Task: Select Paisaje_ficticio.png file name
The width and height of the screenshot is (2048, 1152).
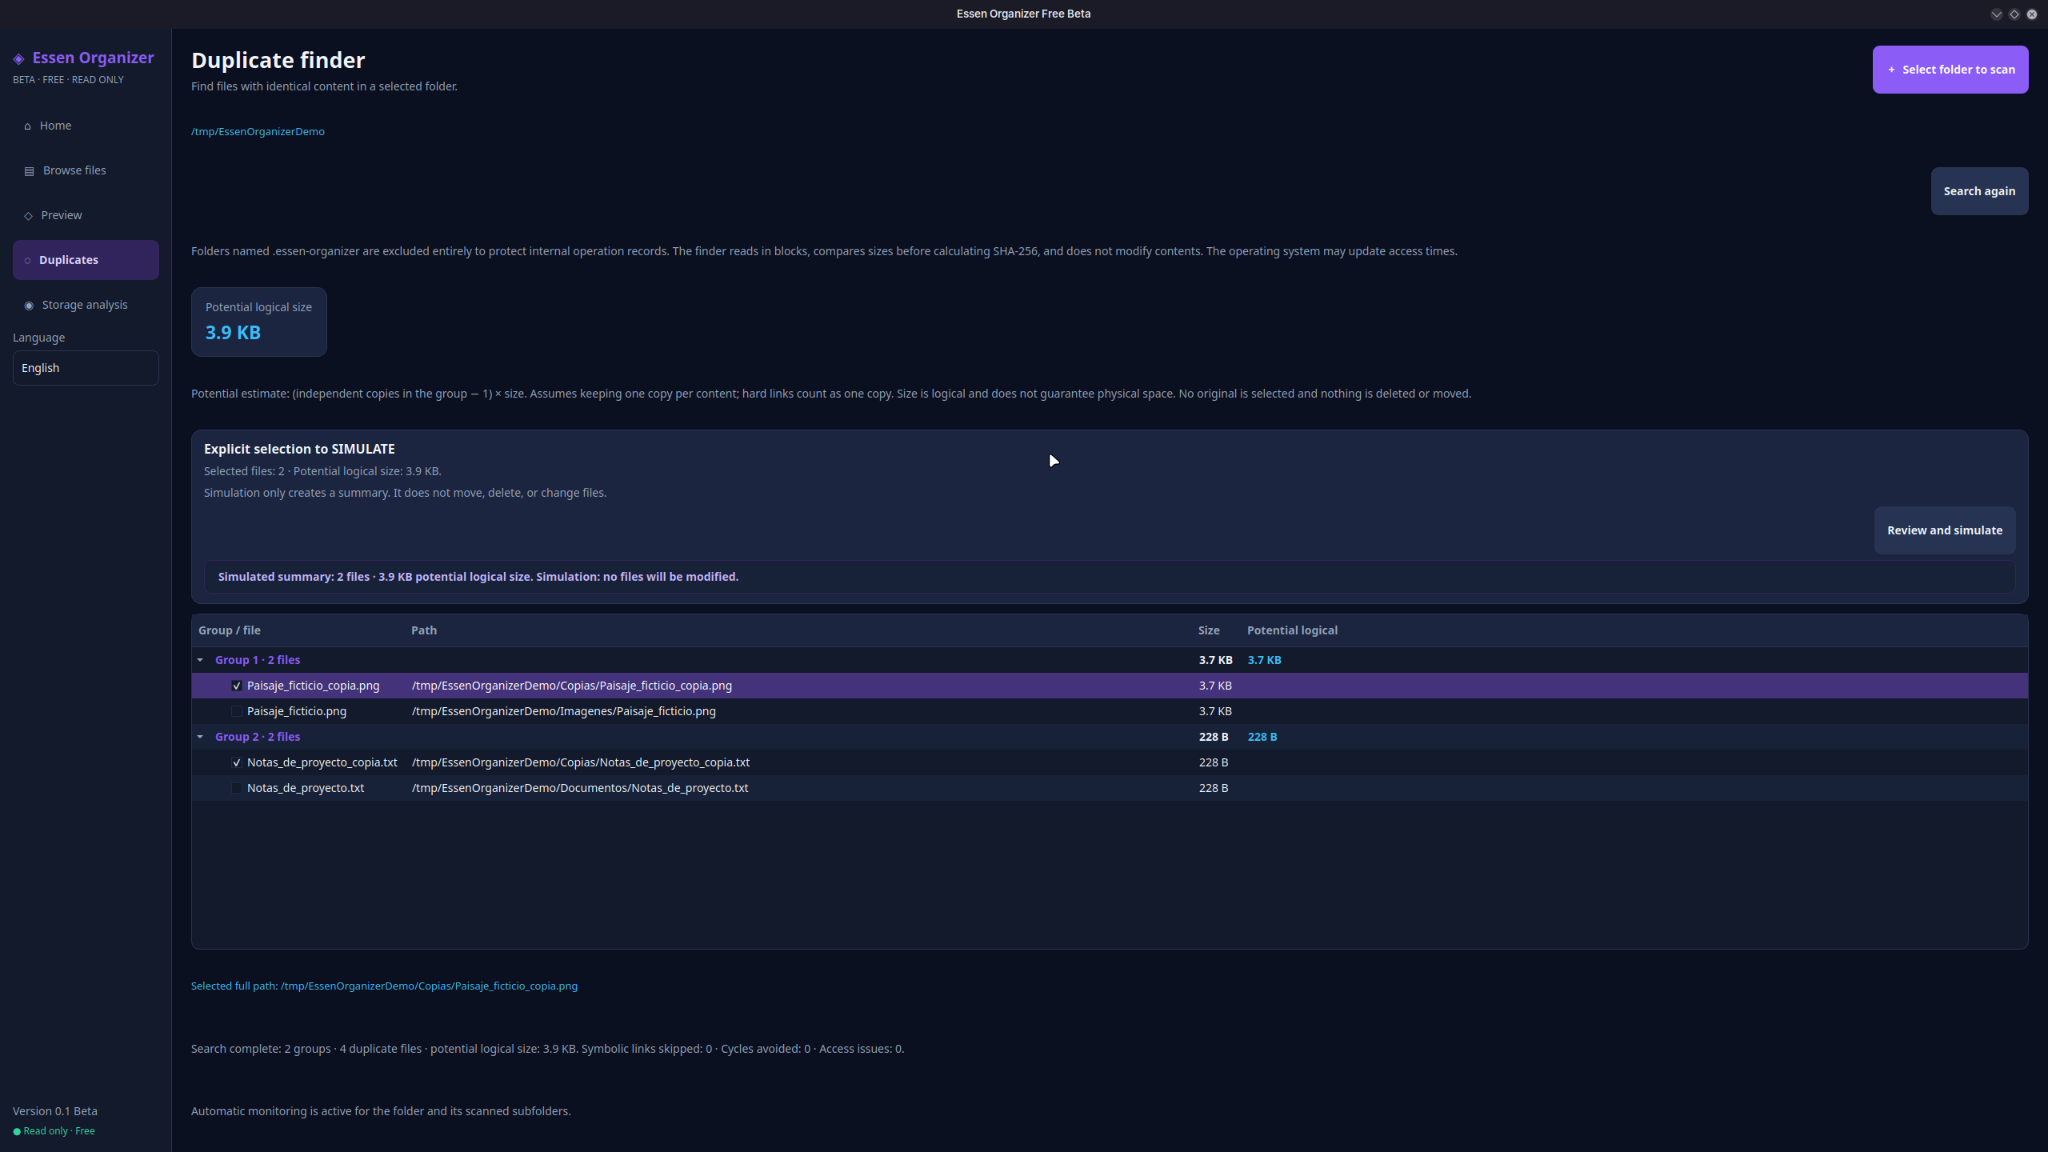Action: click(x=297, y=712)
